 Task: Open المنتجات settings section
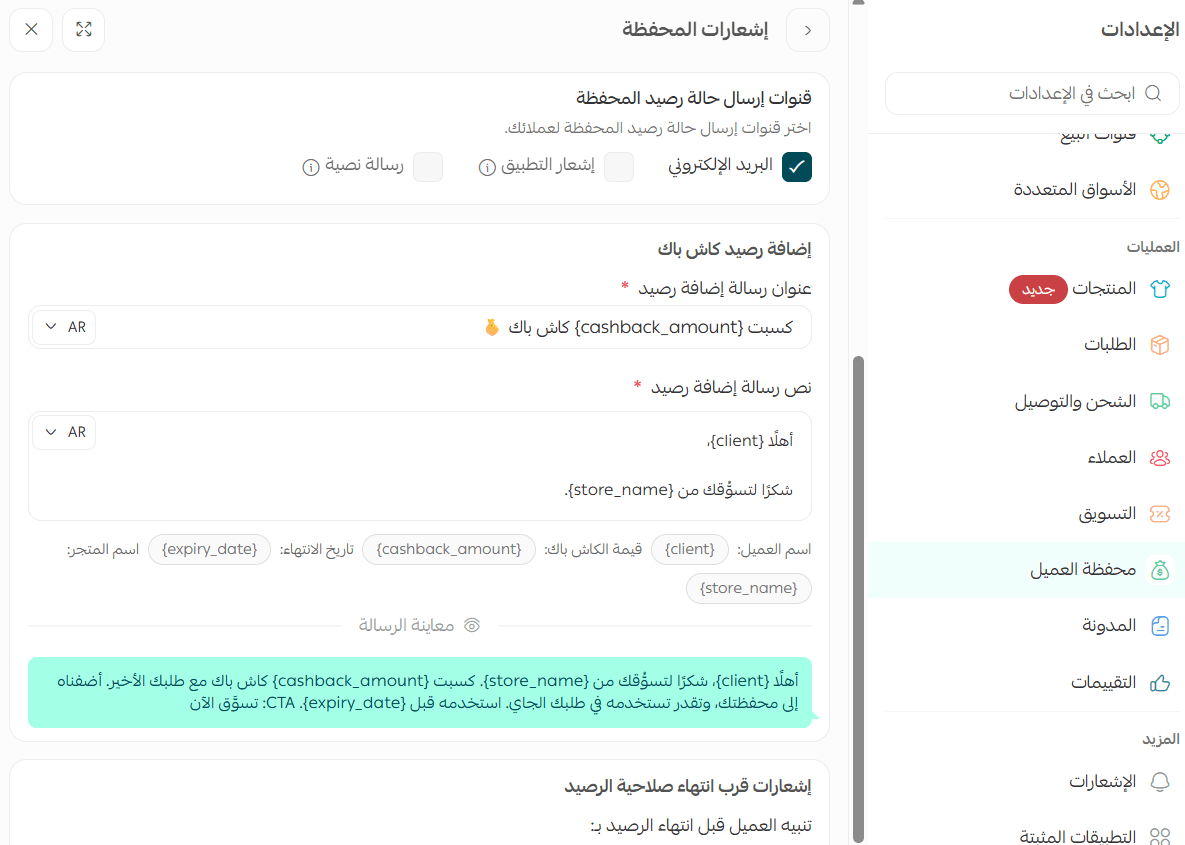coord(1026,289)
